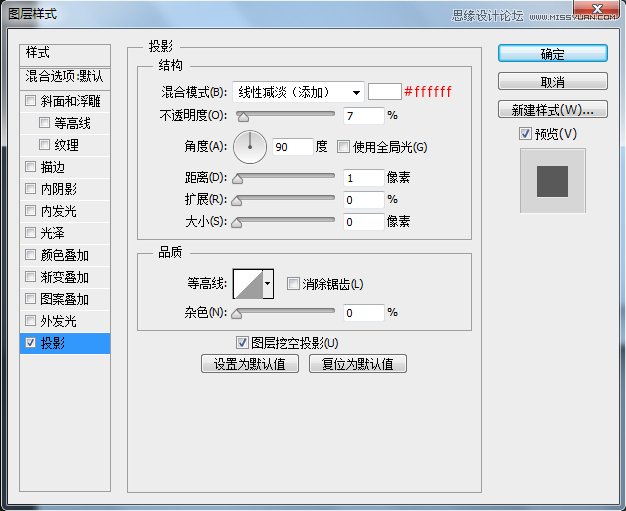Click the 杂色 value field
Screen dimensions: 626x511
coord(363,313)
